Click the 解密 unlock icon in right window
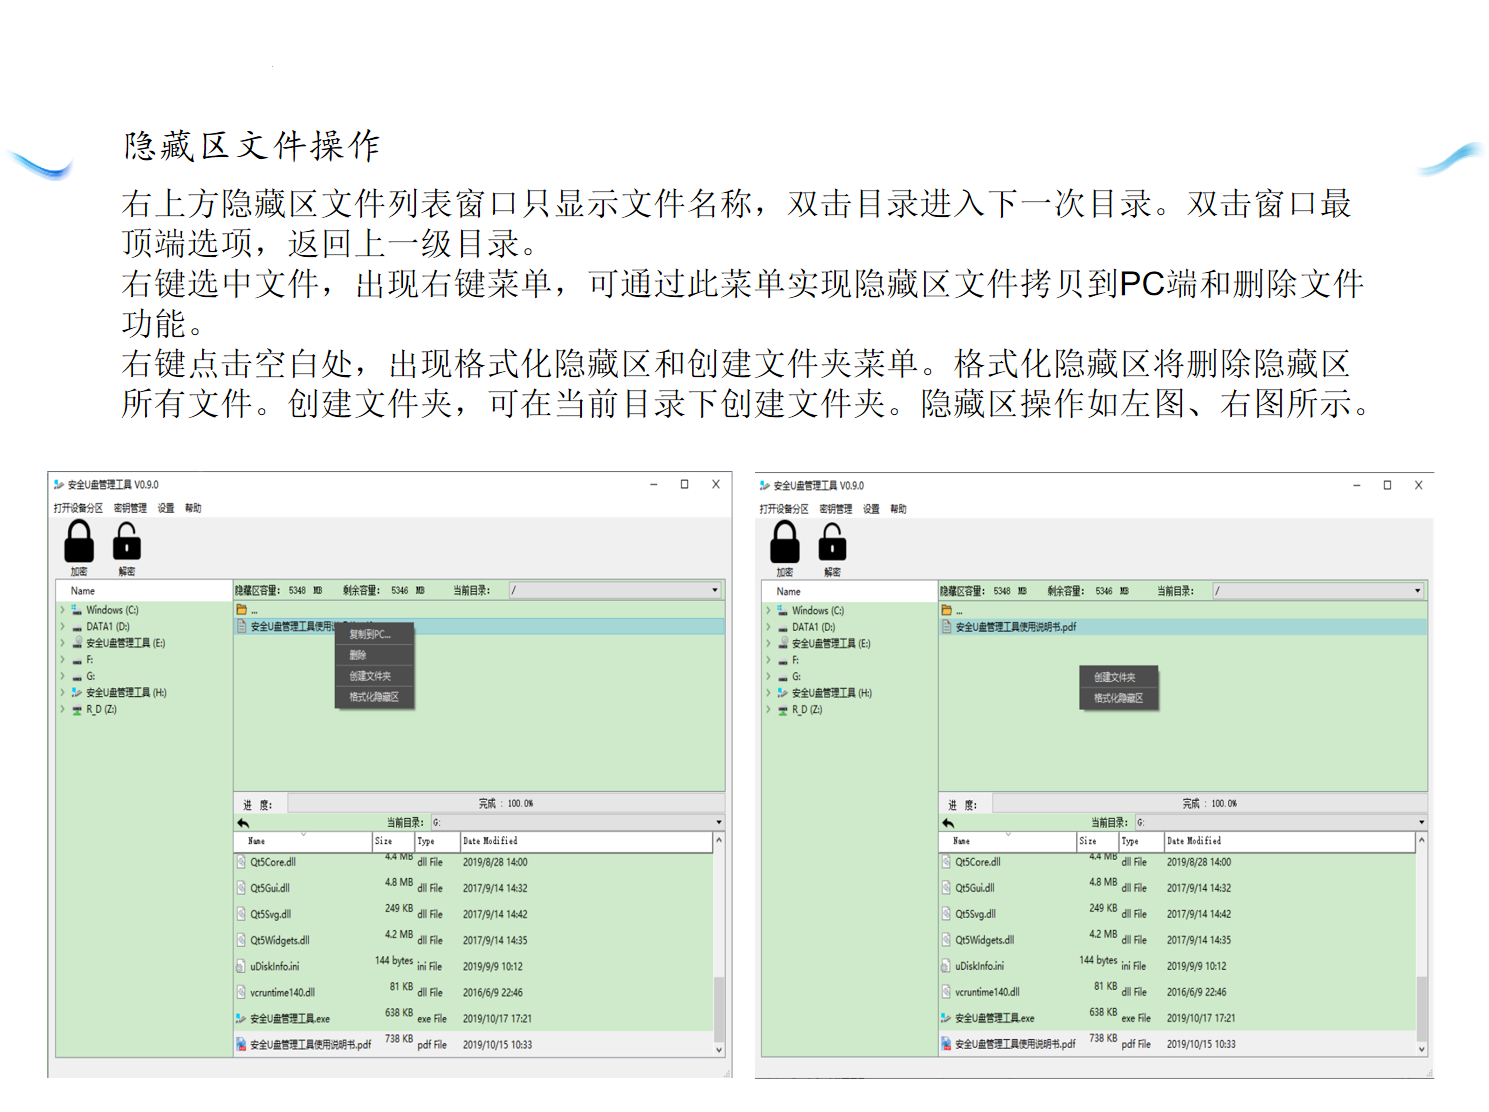The image size is (1489, 1112). pyautogui.click(x=832, y=543)
